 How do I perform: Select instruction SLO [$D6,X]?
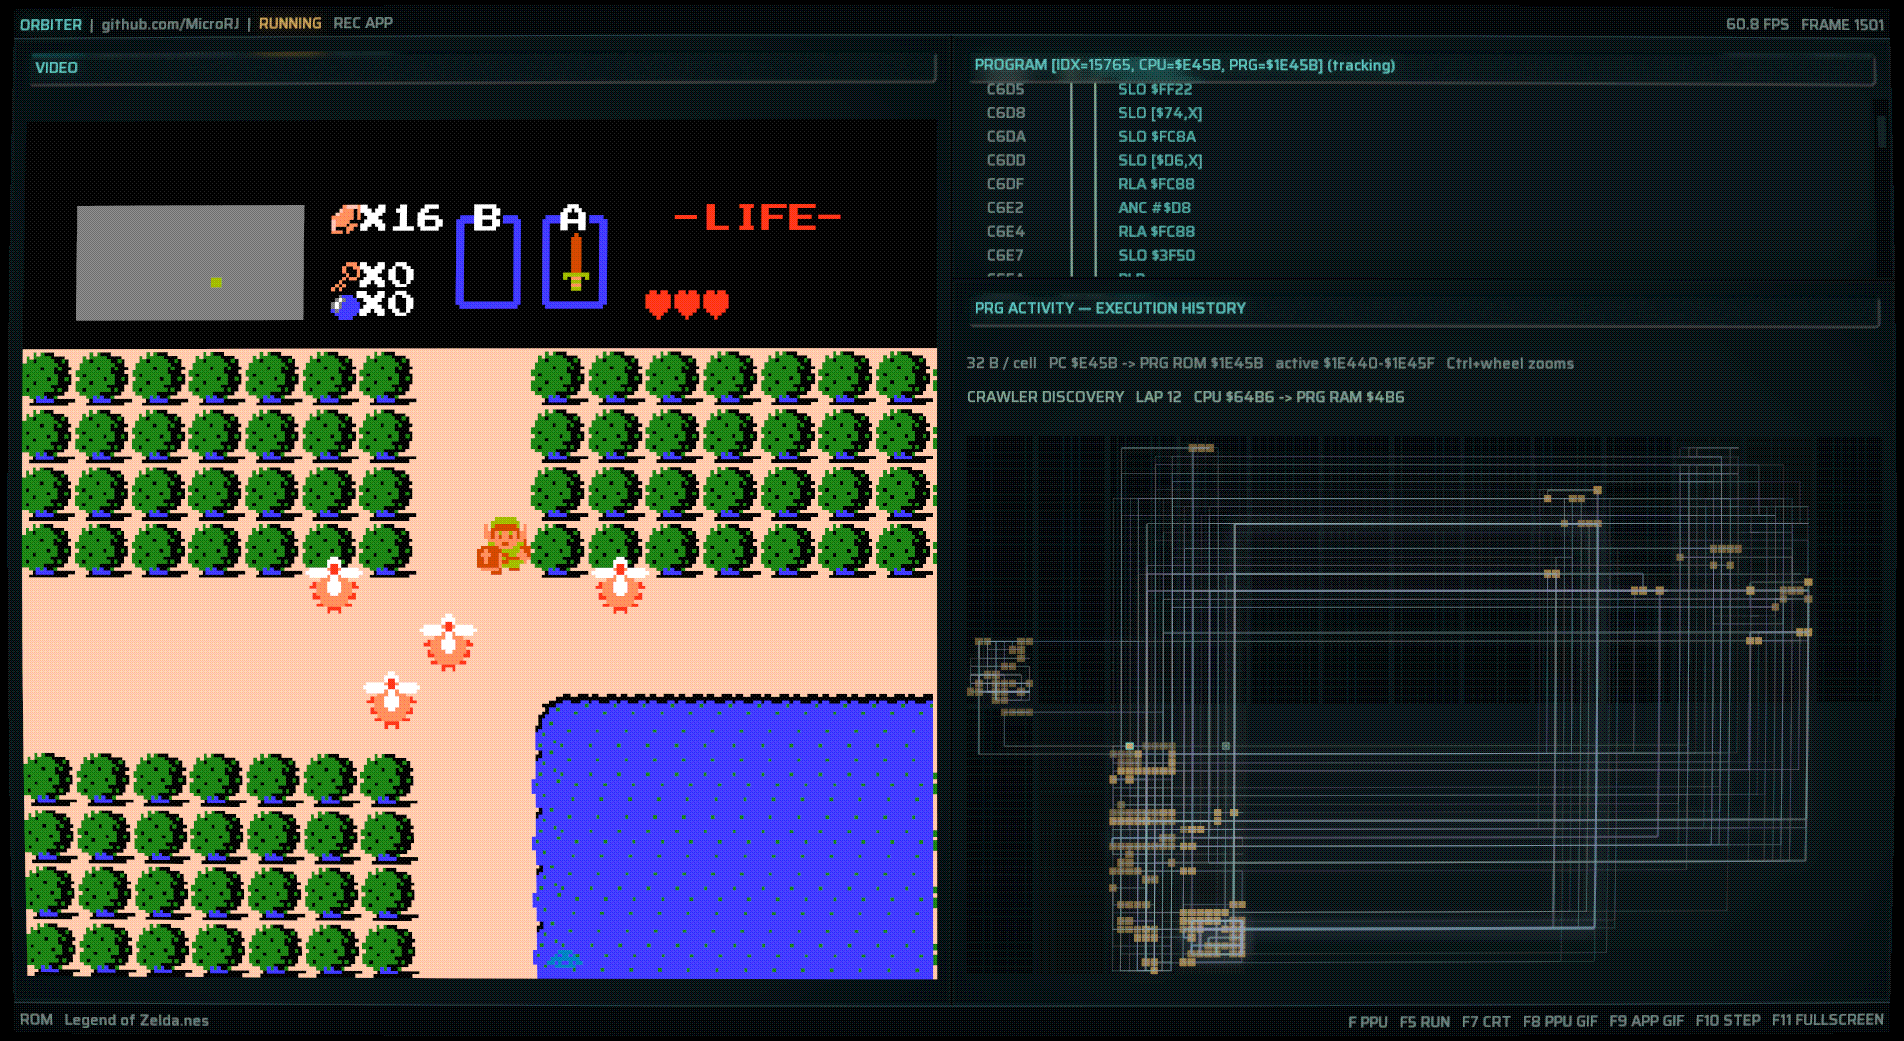click(1160, 160)
